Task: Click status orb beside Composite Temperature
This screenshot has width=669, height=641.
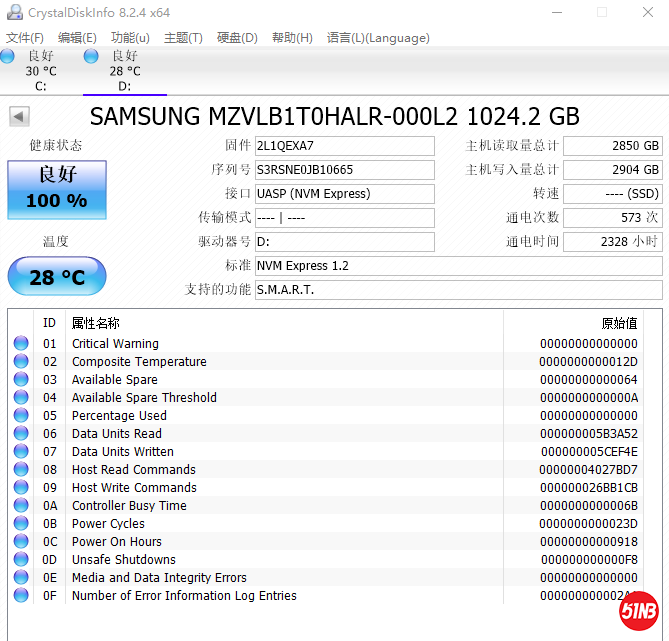Action: [x=21, y=362]
